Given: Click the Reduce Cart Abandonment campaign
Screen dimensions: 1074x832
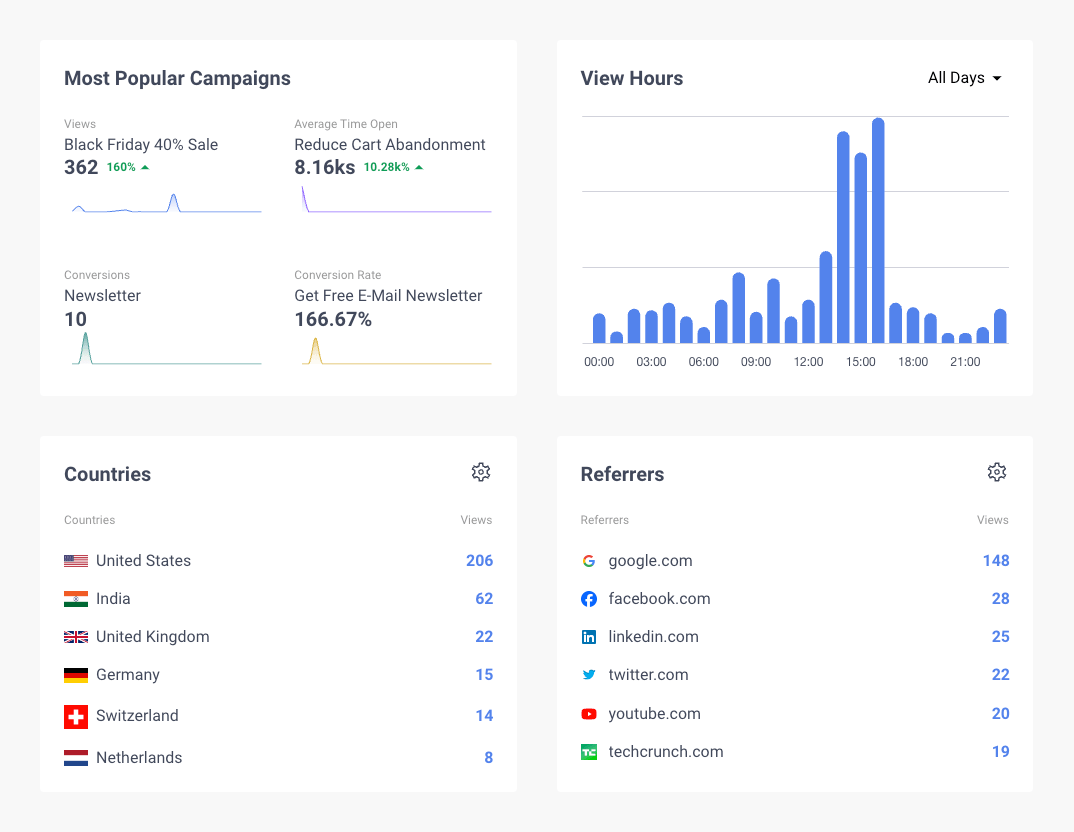Looking at the screenshot, I should coord(389,145).
